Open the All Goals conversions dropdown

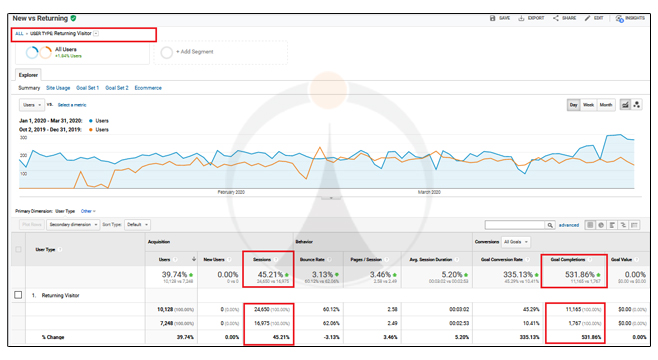coord(515,242)
